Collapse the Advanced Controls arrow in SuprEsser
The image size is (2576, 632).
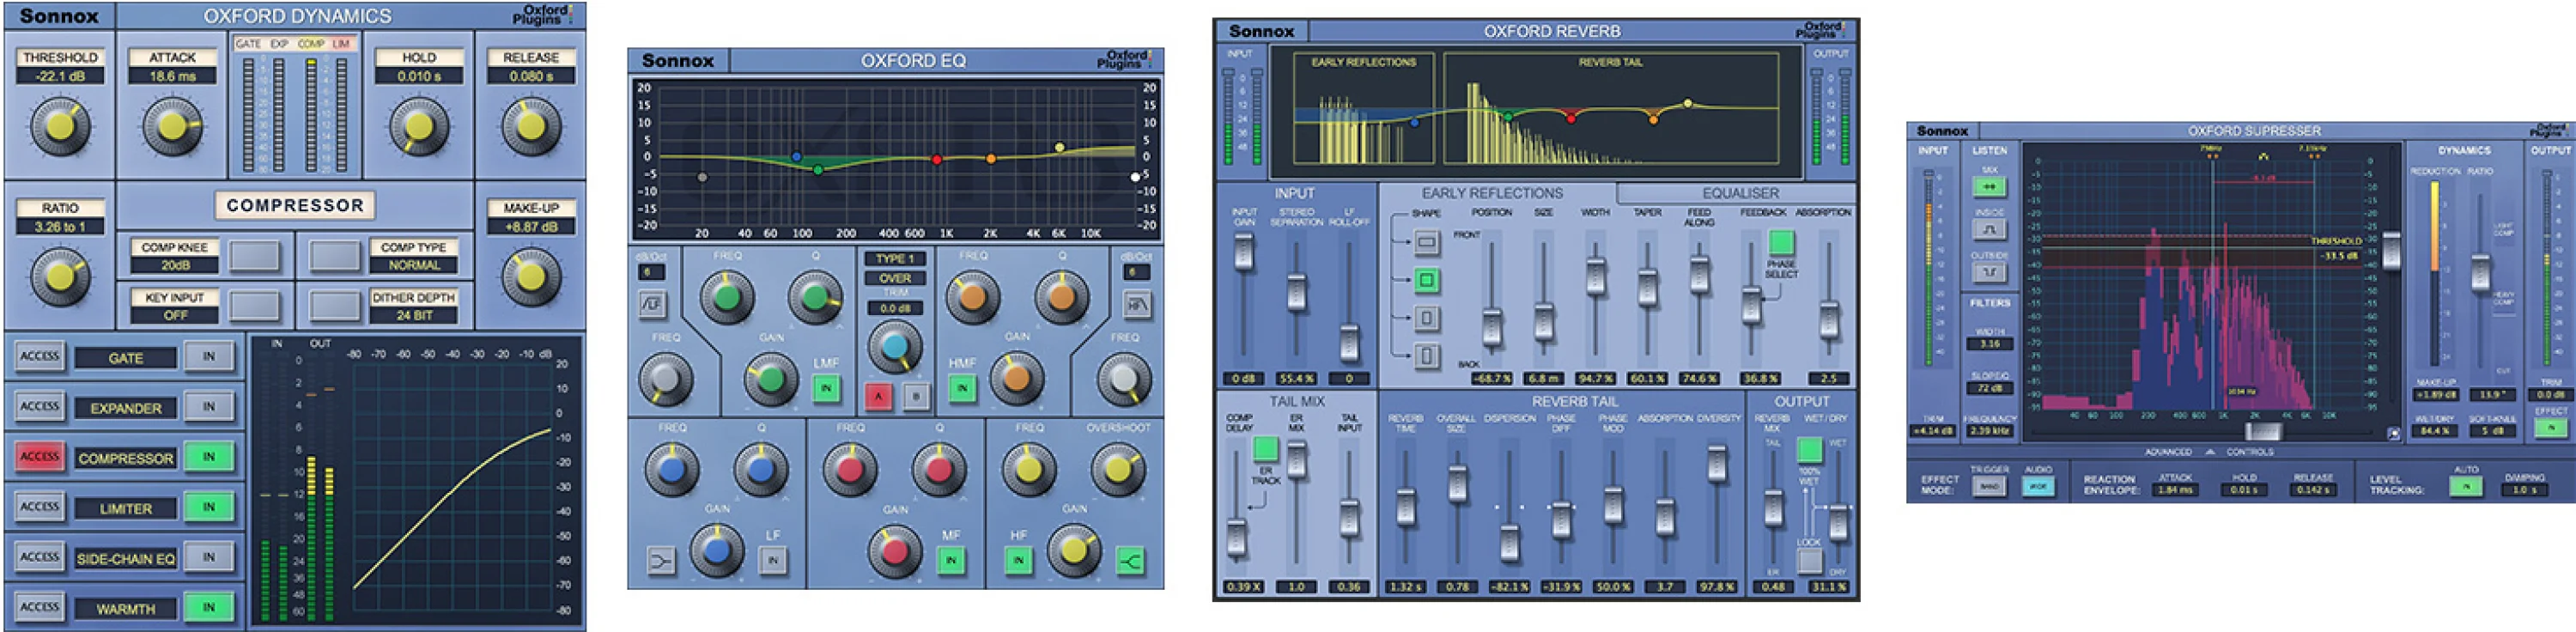tap(2209, 453)
